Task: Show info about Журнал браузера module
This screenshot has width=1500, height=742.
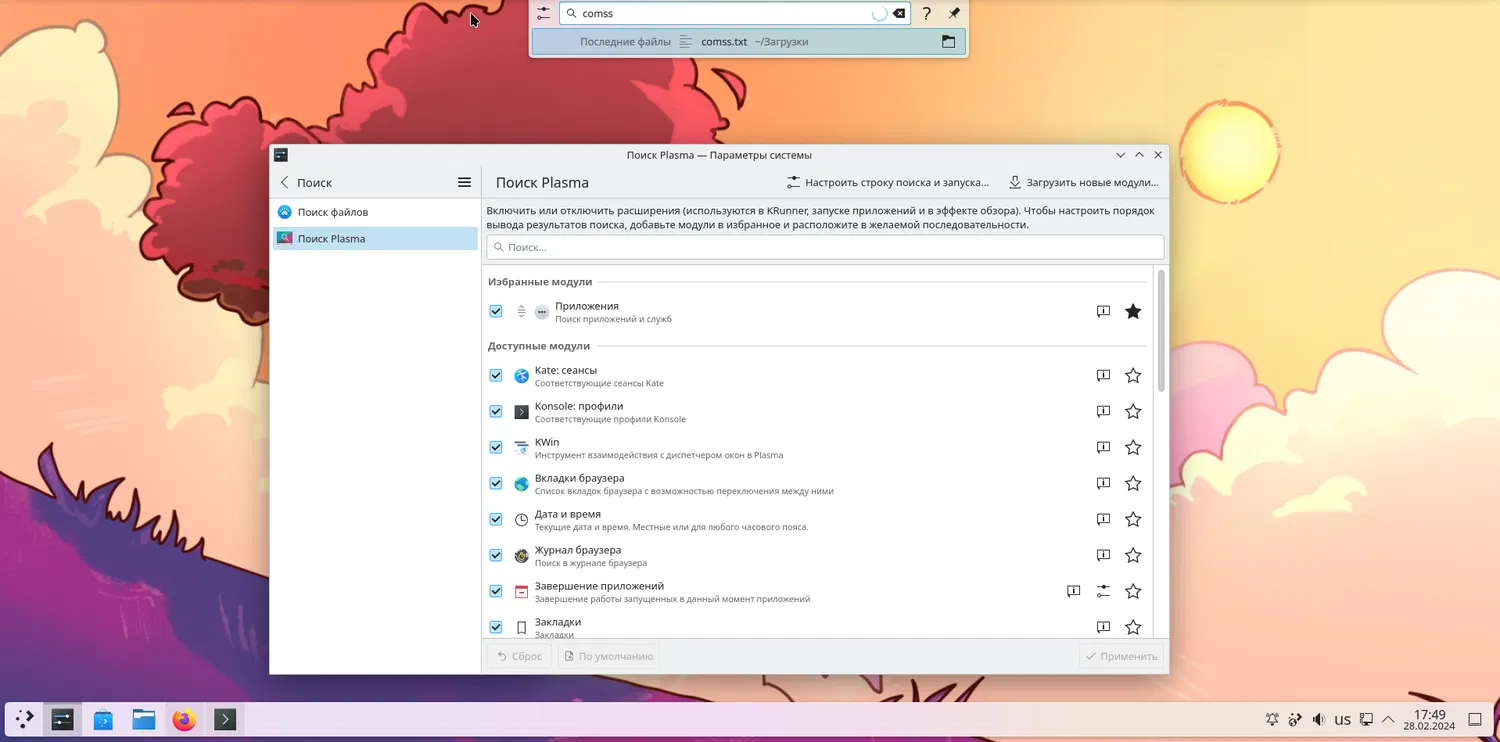Action: [1103, 556]
